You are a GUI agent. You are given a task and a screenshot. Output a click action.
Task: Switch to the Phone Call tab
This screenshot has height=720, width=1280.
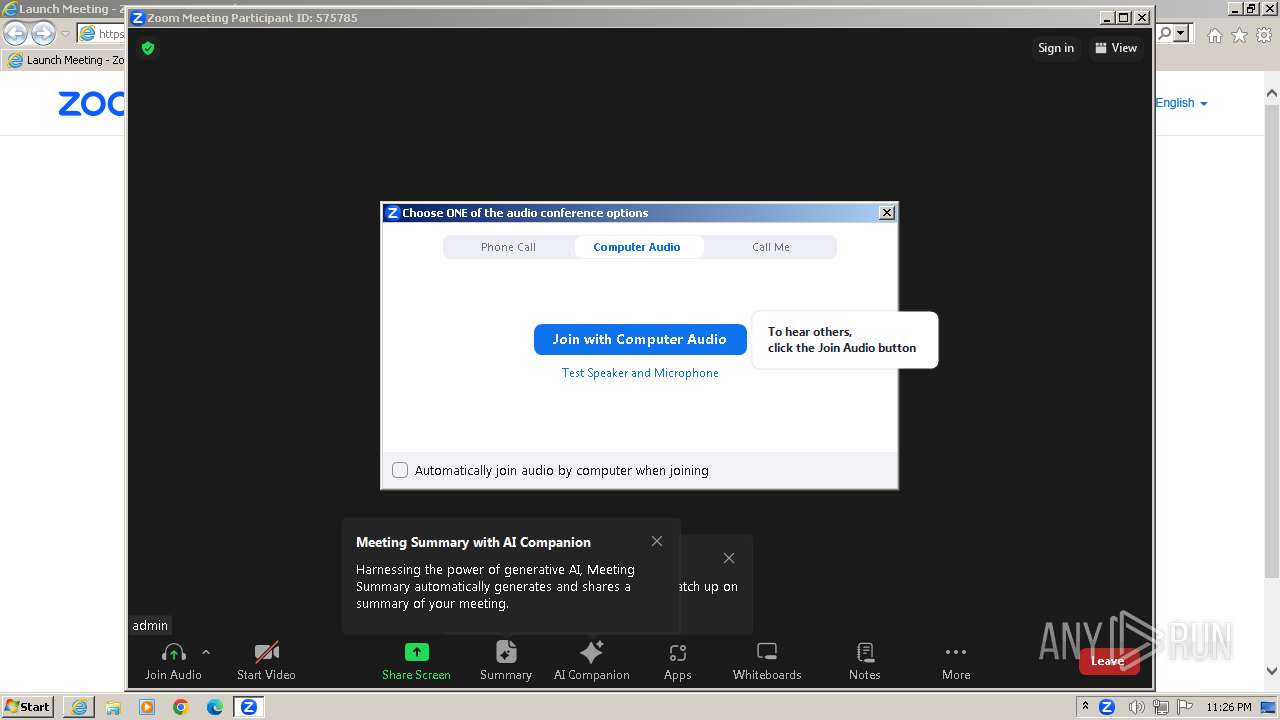(508, 247)
